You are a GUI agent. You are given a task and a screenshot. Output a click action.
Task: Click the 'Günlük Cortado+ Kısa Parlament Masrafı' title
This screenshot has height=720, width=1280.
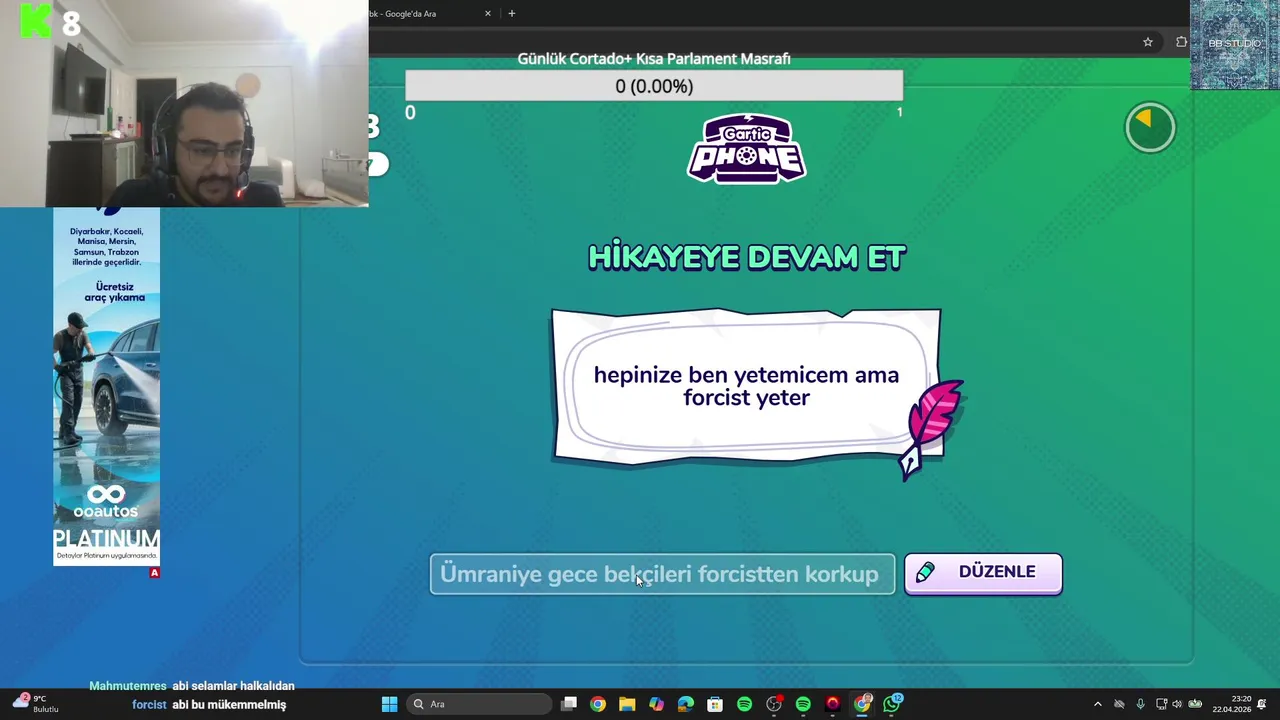(x=654, y=59)
